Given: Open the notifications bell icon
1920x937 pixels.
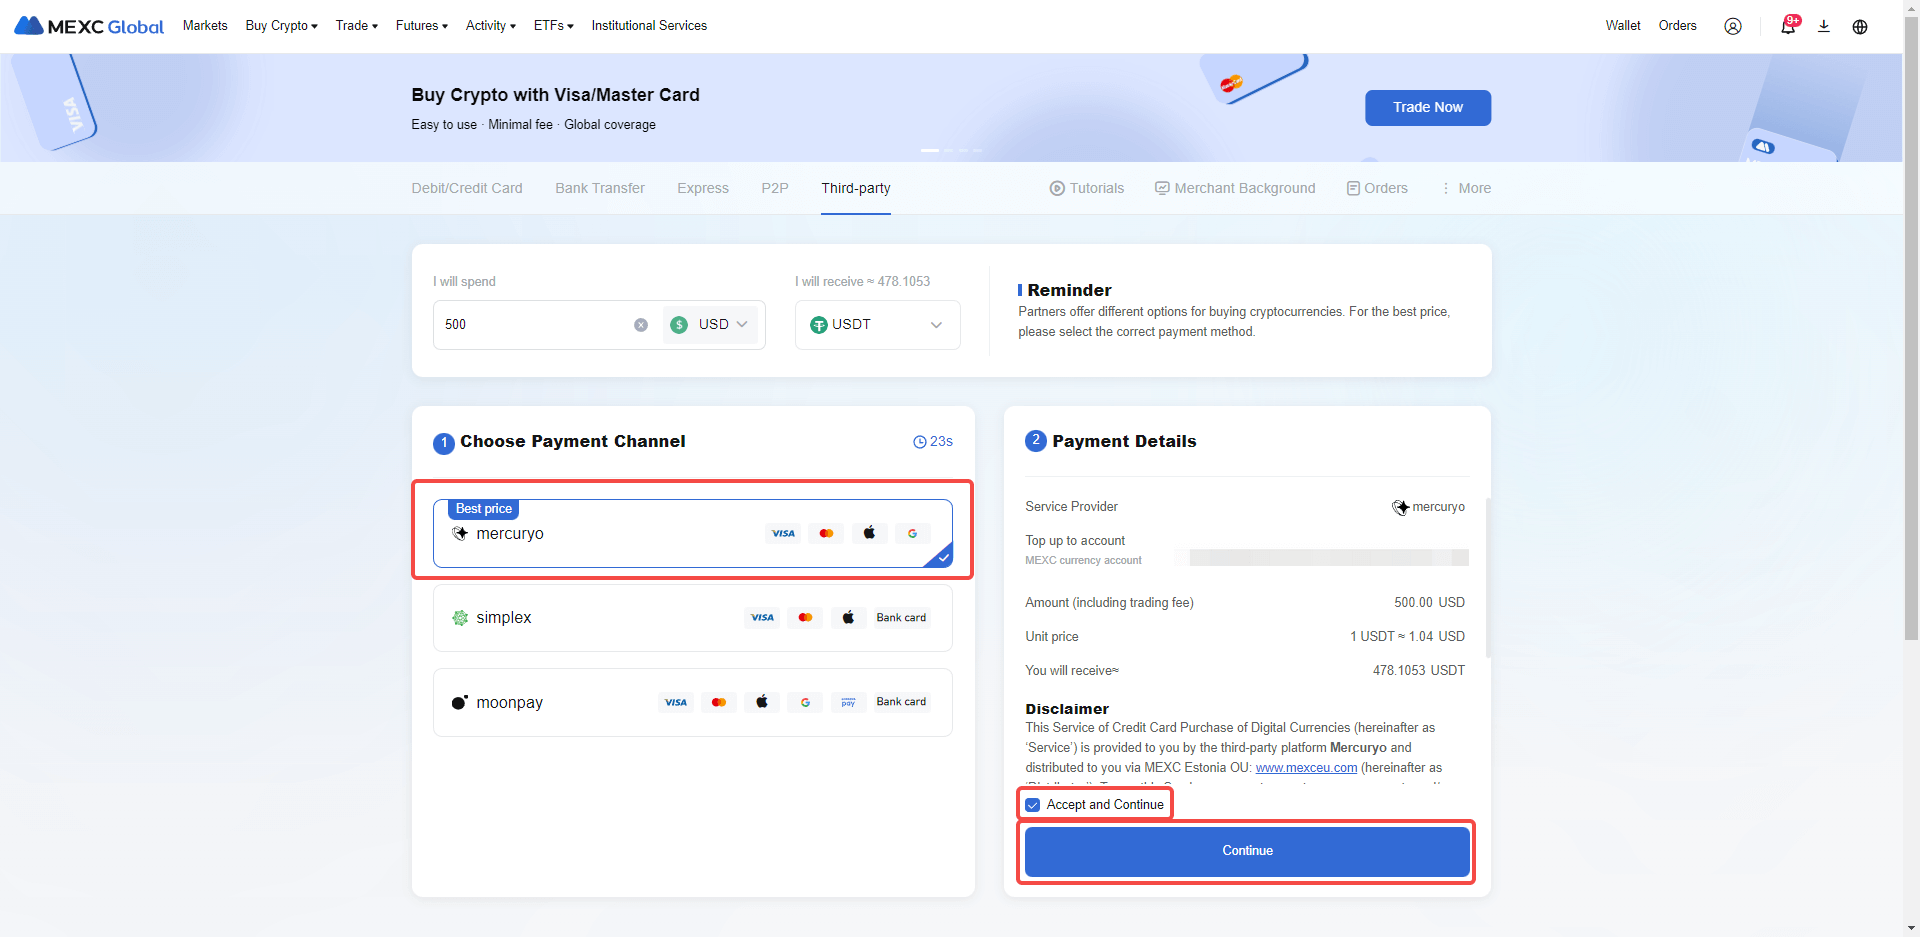Looking at the screenshot, I should pyautogui.click(x=1788, y=27).
